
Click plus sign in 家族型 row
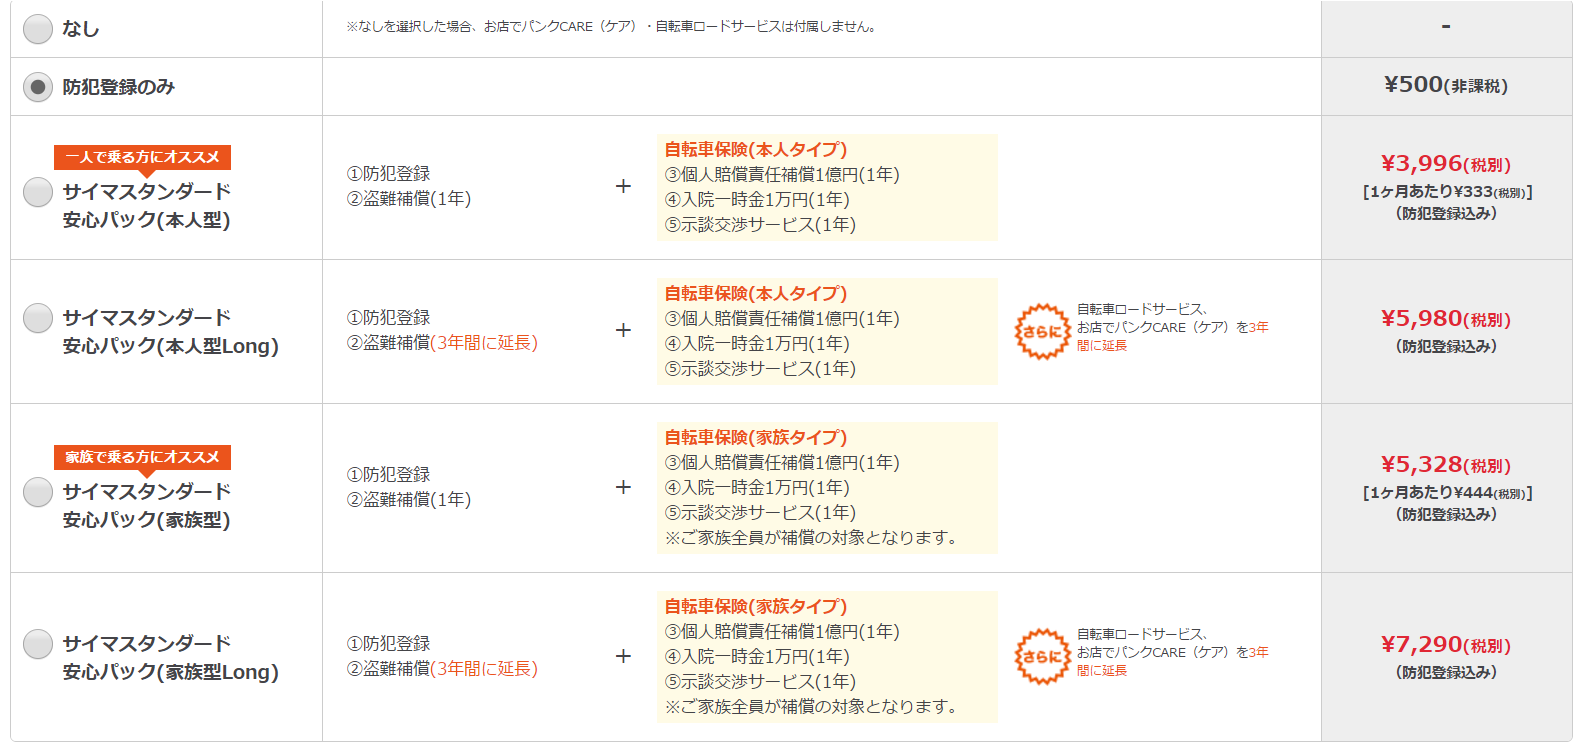[623, 487]
